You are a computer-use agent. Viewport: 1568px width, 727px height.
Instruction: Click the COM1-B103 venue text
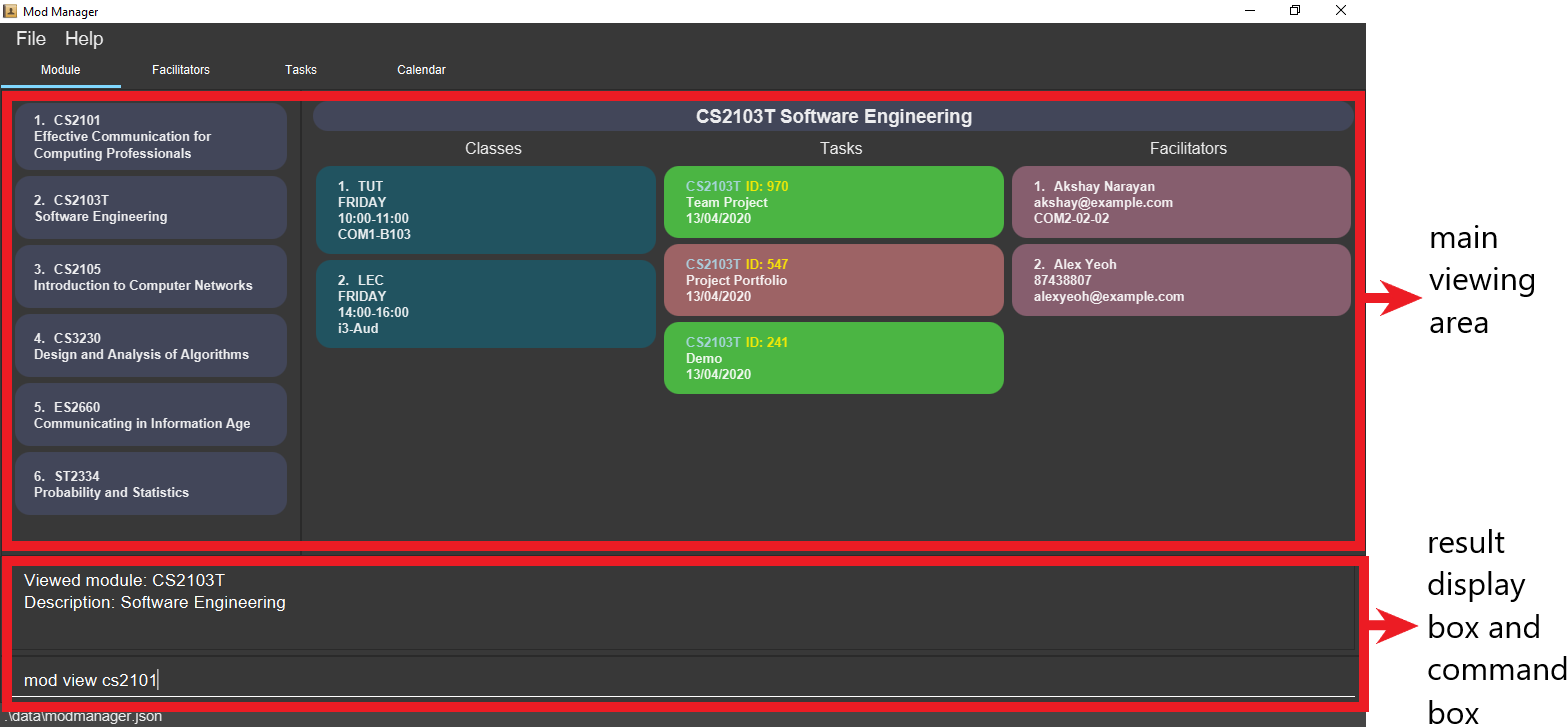coord(374,234)
